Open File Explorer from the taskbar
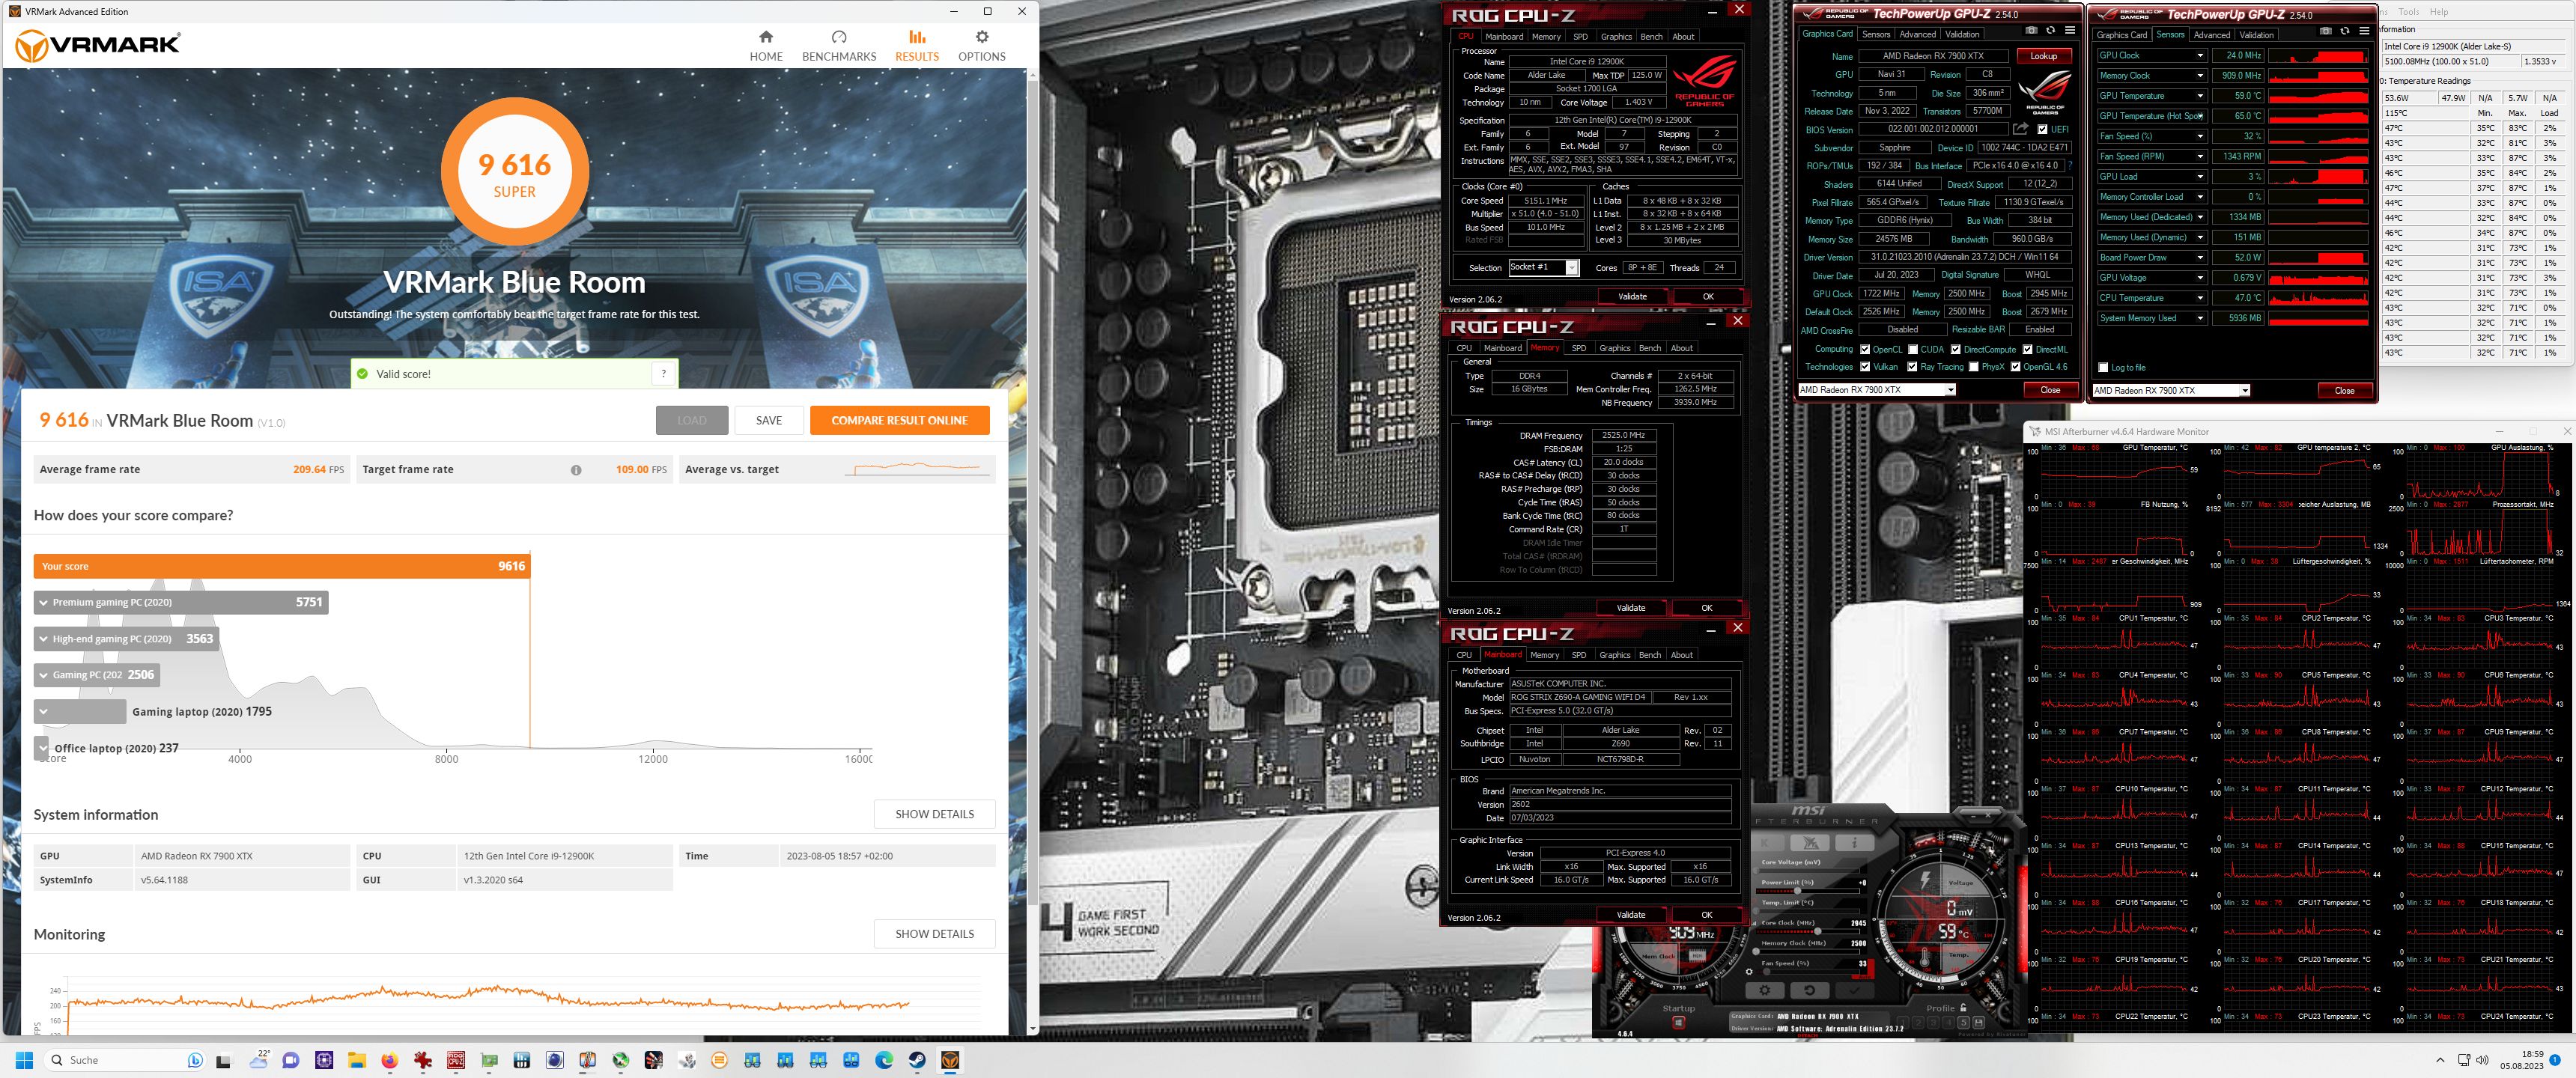Screen dimensions: 2576x1078 (357, 1060)
